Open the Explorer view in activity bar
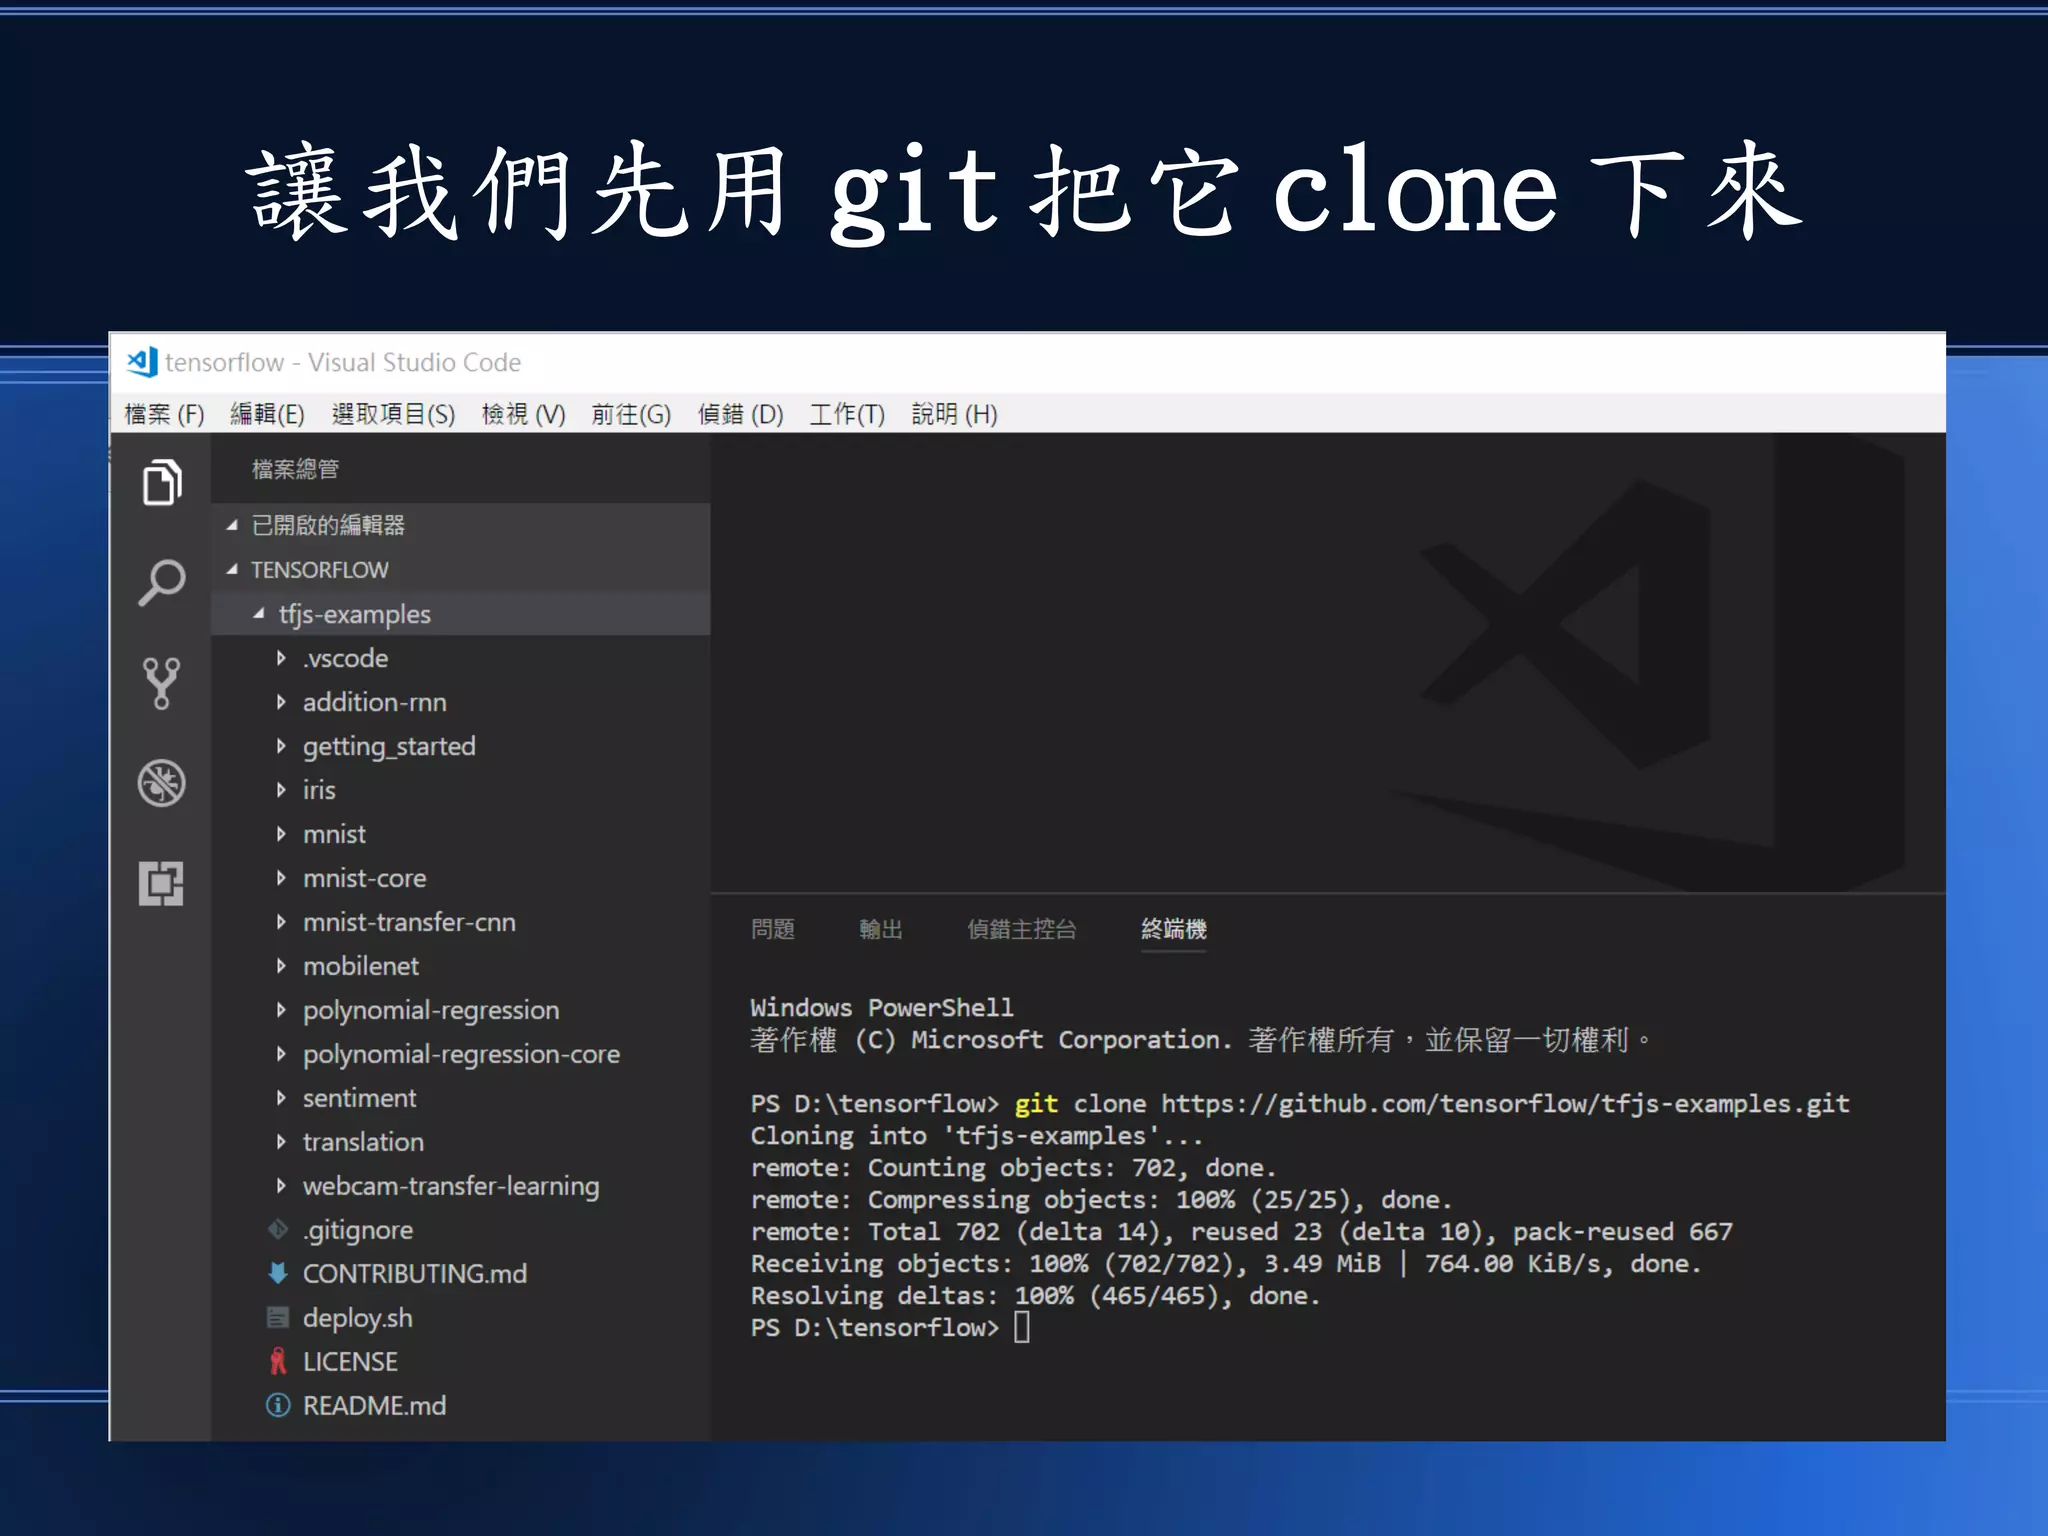This screenshot has width=2048, height=1536. point(161,483)
